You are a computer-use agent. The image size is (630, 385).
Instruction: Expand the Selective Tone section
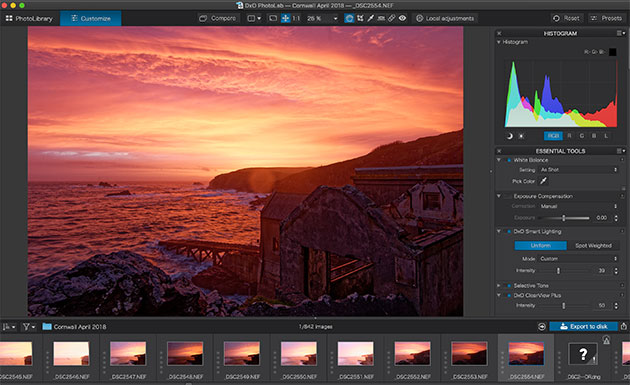tap(499, 285)
